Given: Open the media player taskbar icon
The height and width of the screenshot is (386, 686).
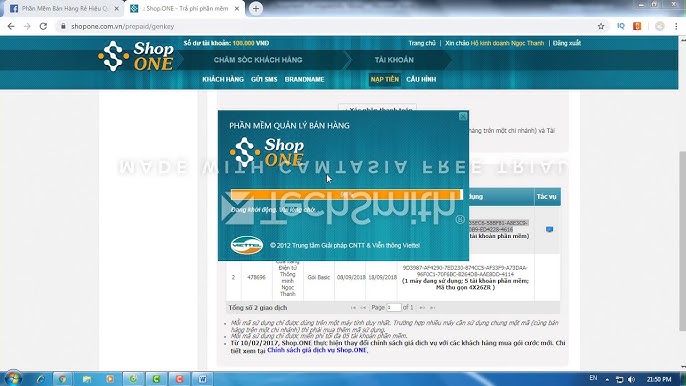Looking at the screenshot, I should 110,379.
